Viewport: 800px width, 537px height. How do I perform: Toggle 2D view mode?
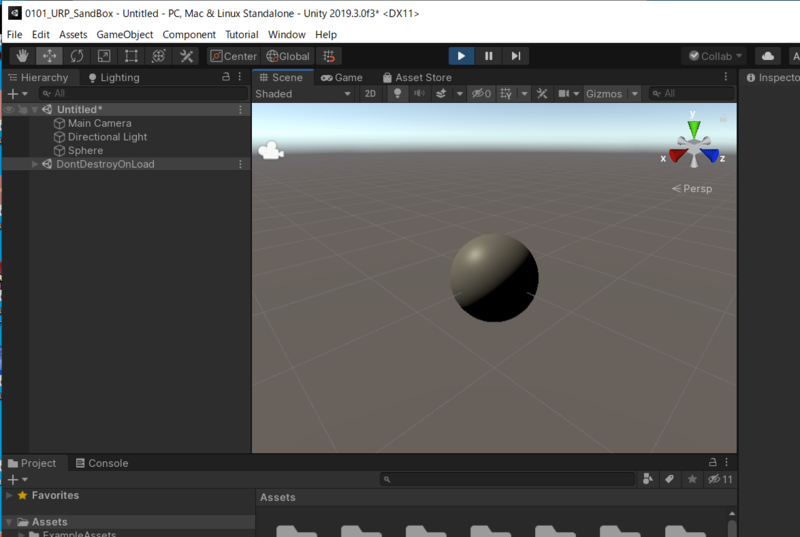[370, 94]
